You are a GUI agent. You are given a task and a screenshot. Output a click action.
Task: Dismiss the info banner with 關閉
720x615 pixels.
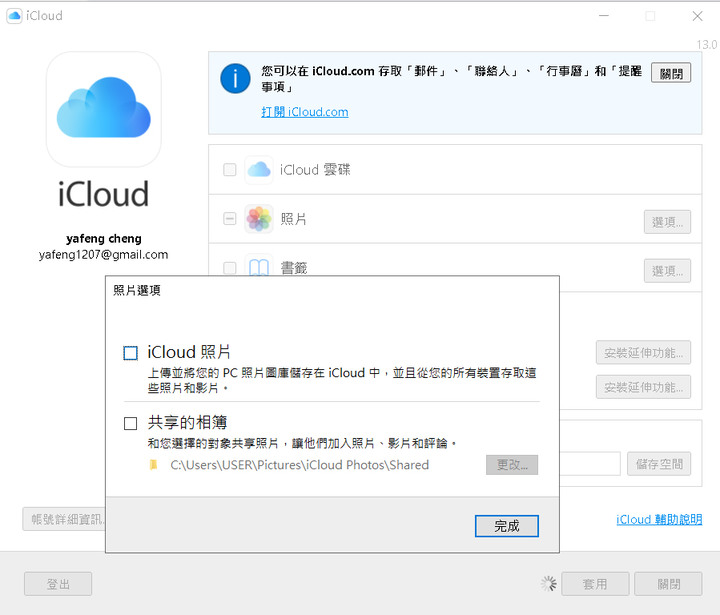click(x=671, y=73)
